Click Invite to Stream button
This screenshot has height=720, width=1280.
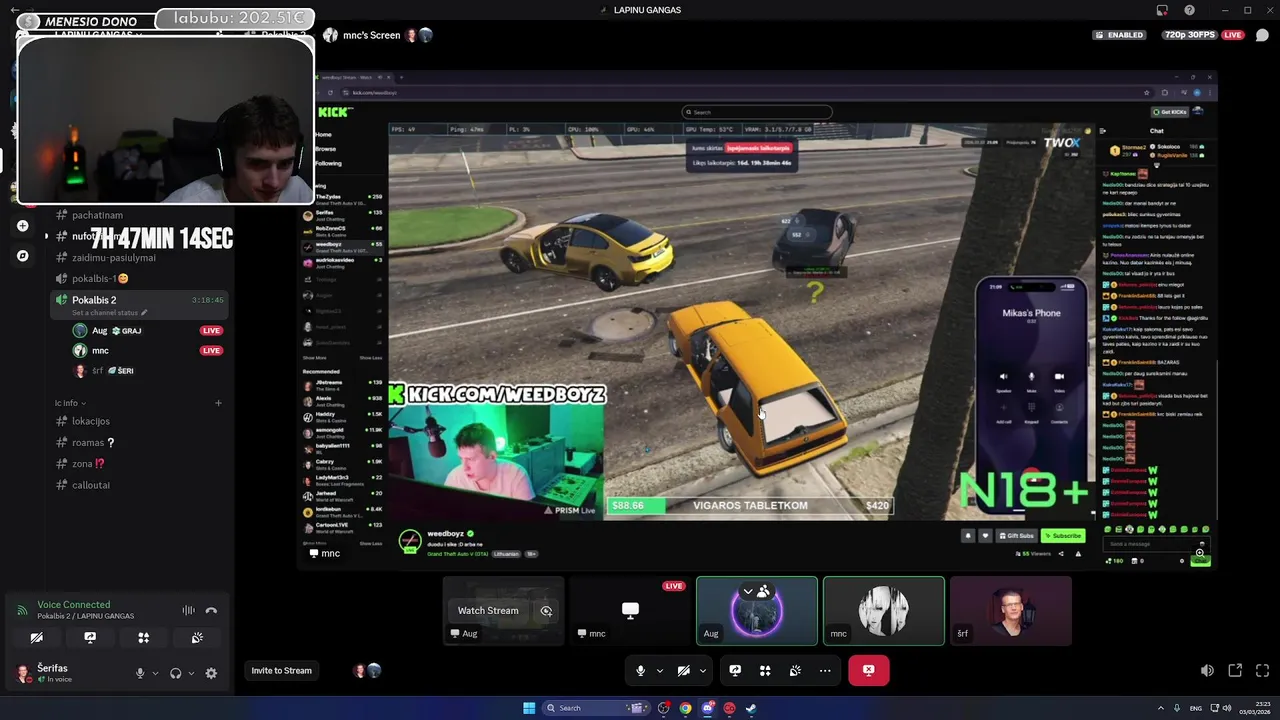point(281,670)
